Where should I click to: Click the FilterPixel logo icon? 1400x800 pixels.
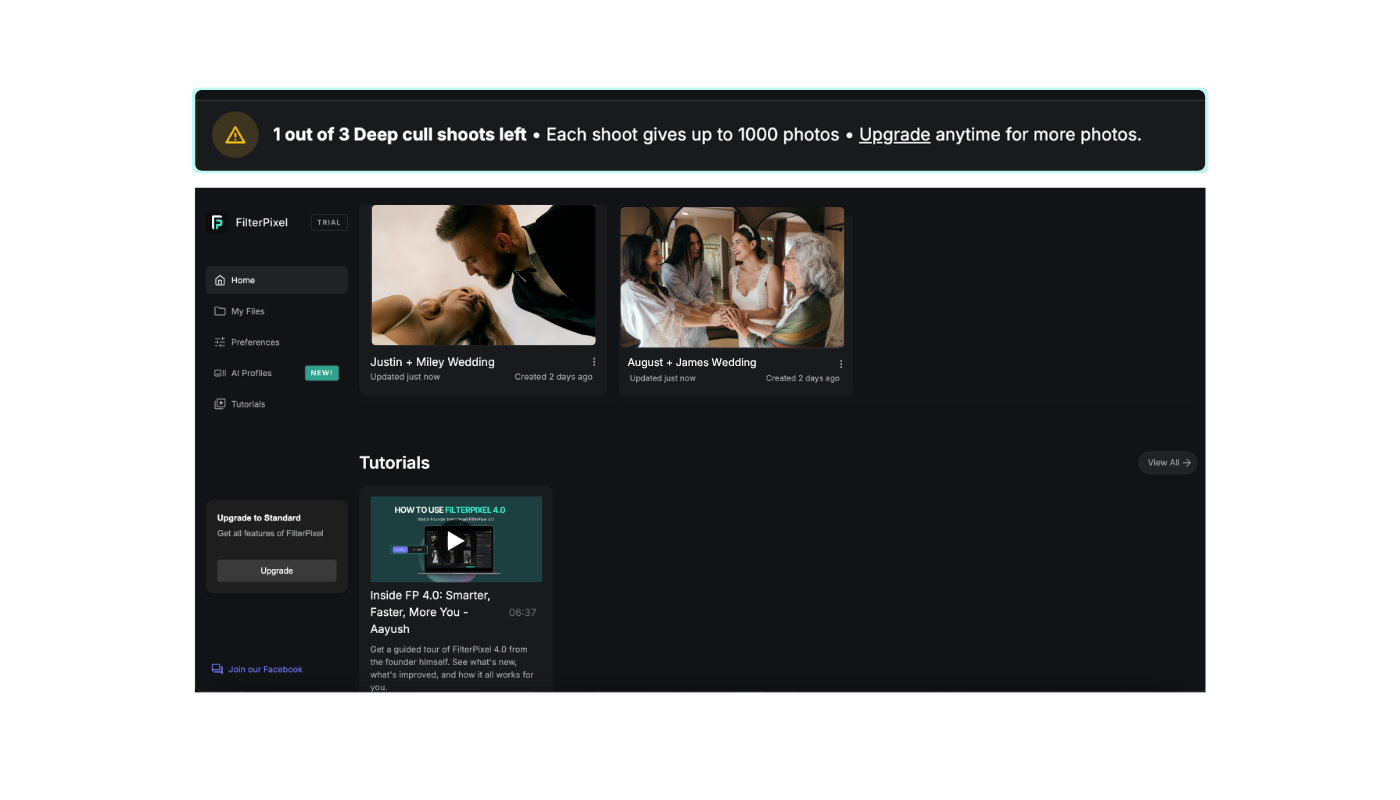pos(217,222)
